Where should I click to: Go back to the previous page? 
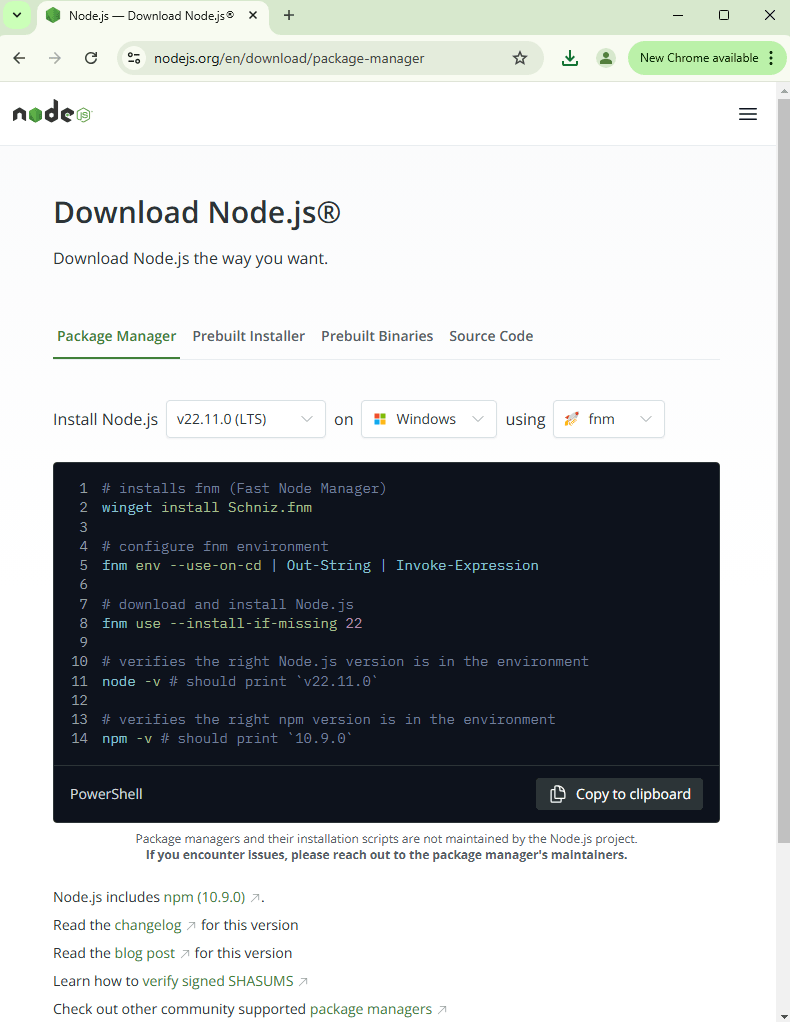pos(20,58)
